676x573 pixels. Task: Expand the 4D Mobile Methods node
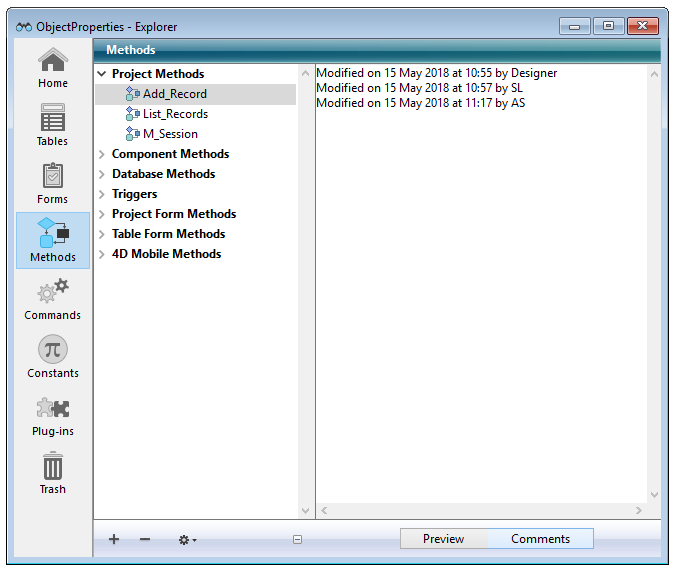click(102, 254)
